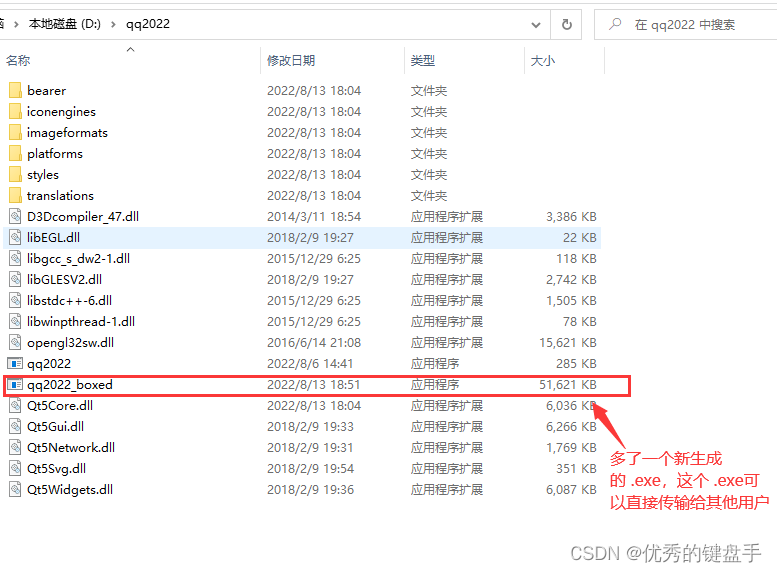Click the bearer folder icon

click(x=15, y=90)
